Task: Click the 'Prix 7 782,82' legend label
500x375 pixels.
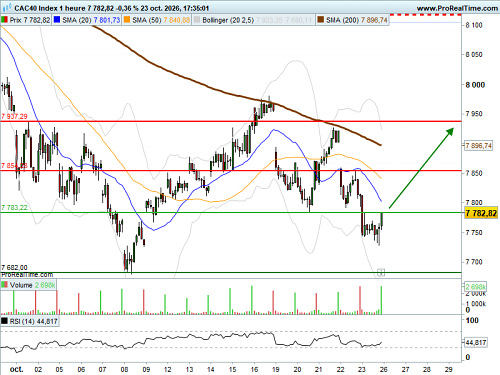Action: 30,20
